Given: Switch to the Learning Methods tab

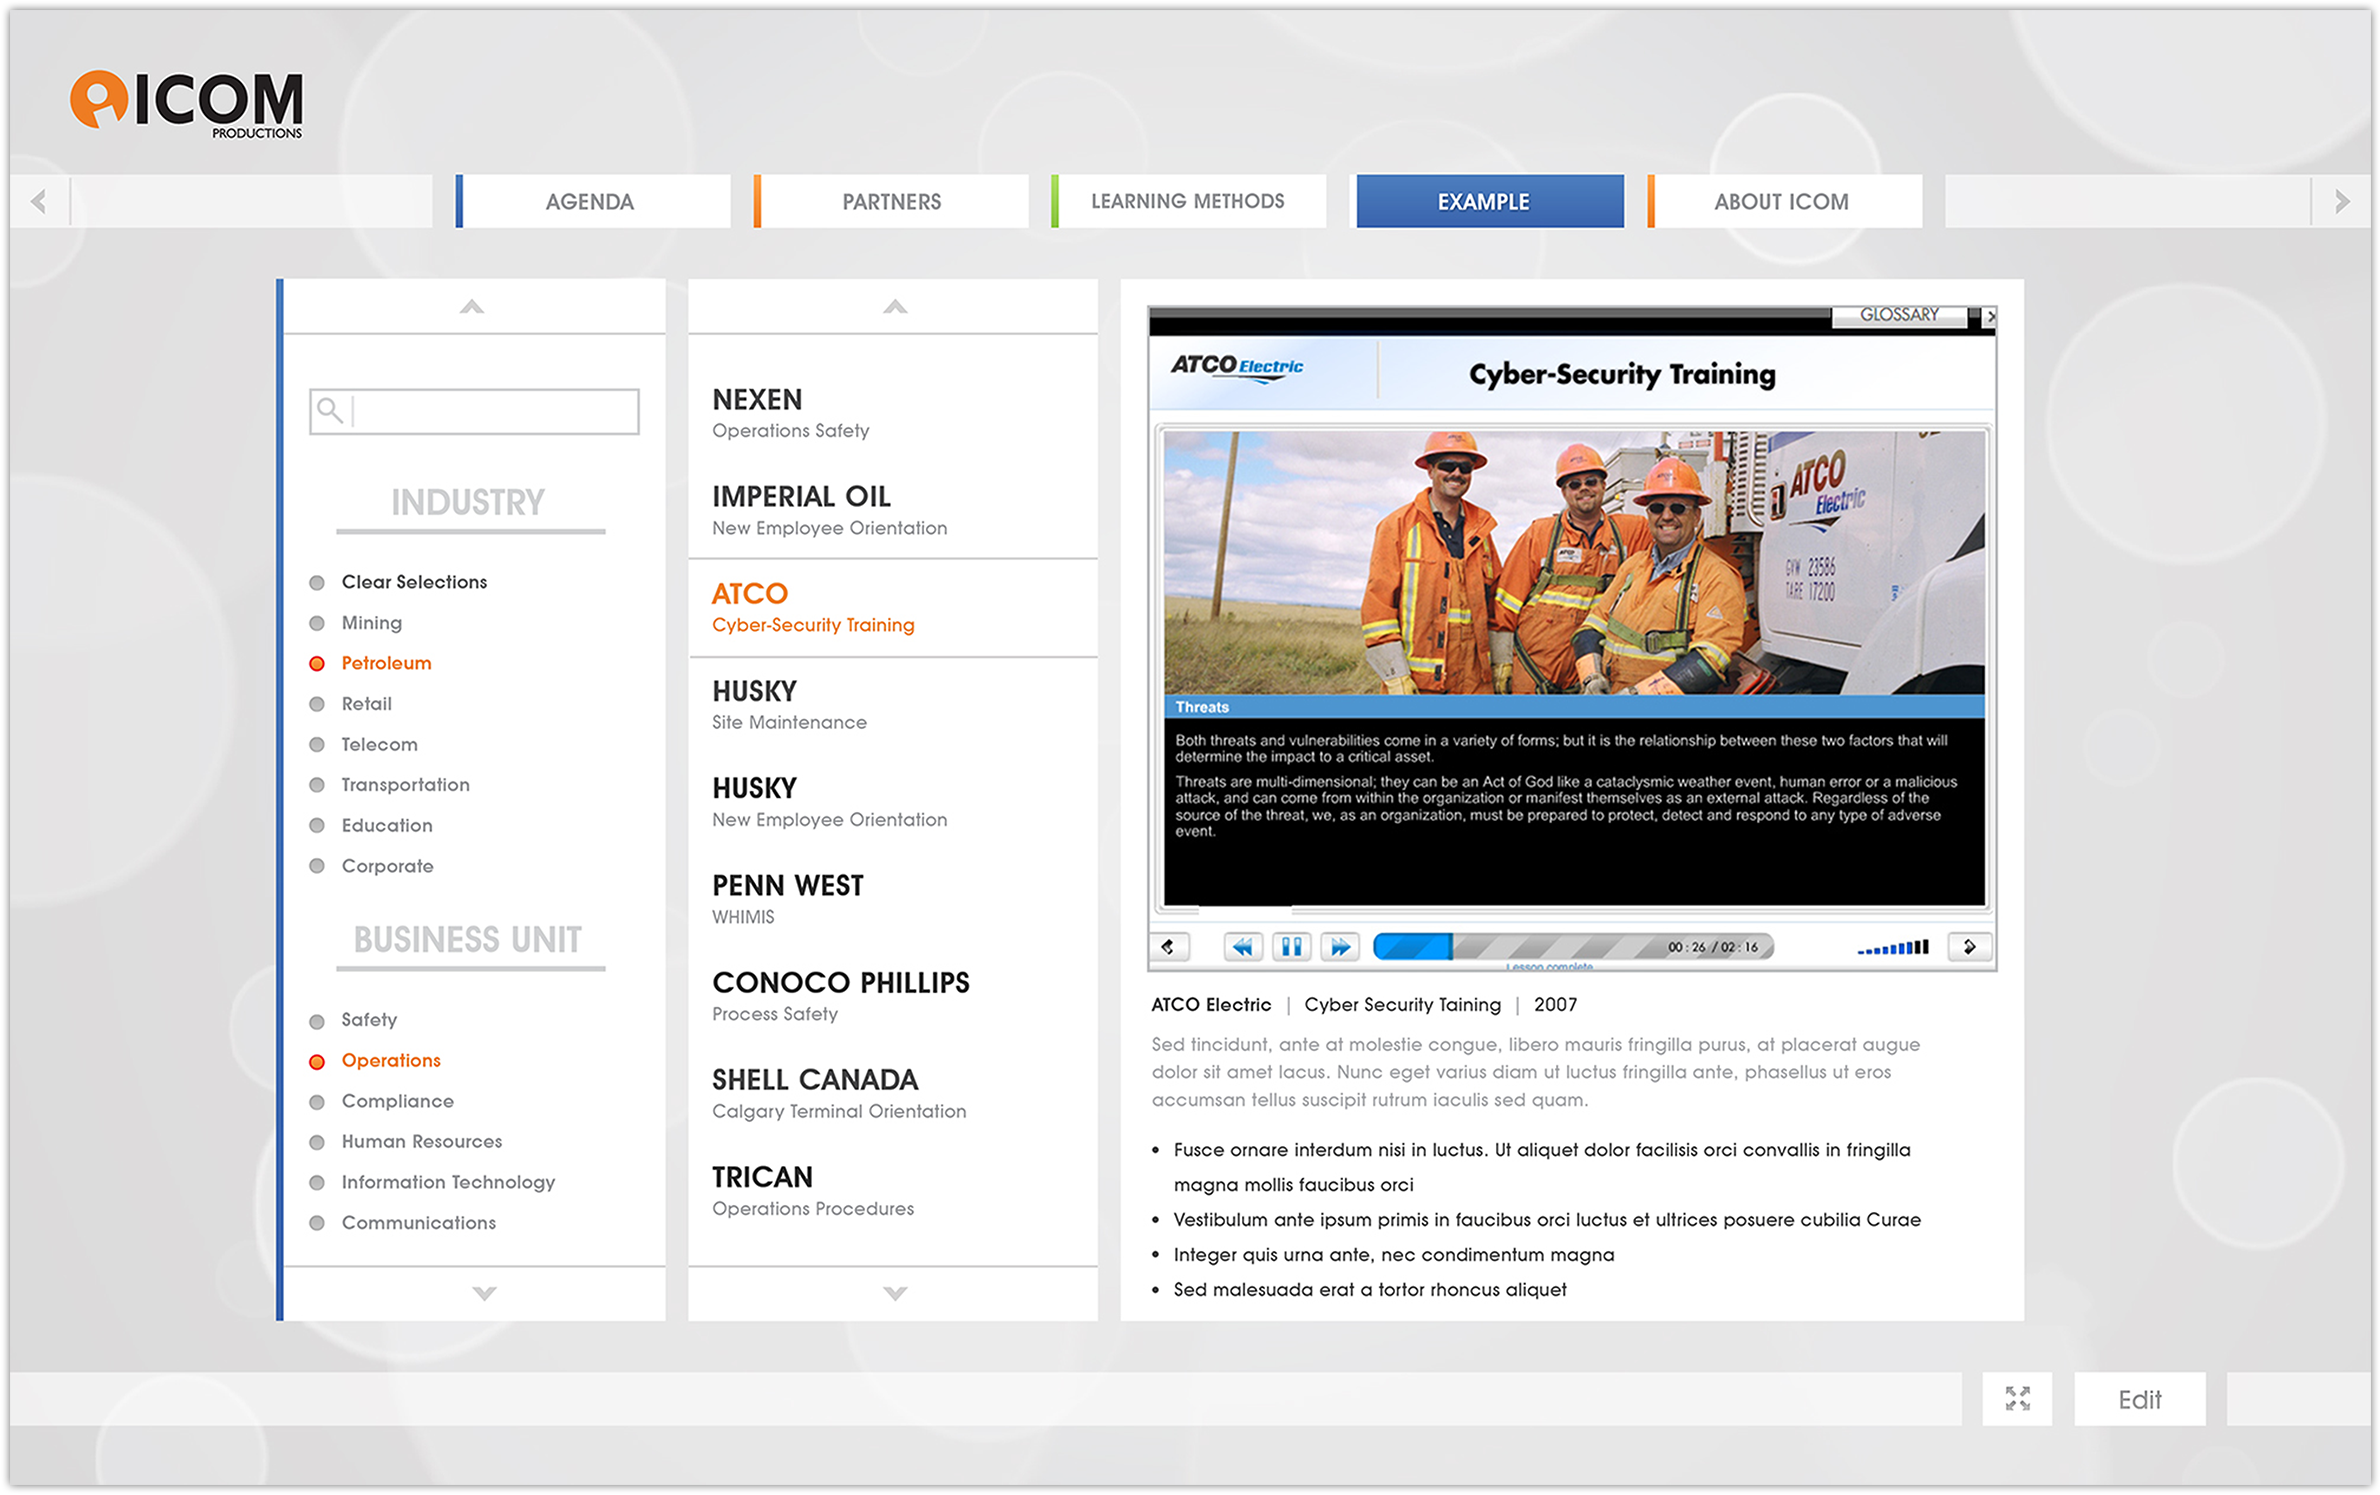Looking at the screenshot, I should [x=1188, y=202].
